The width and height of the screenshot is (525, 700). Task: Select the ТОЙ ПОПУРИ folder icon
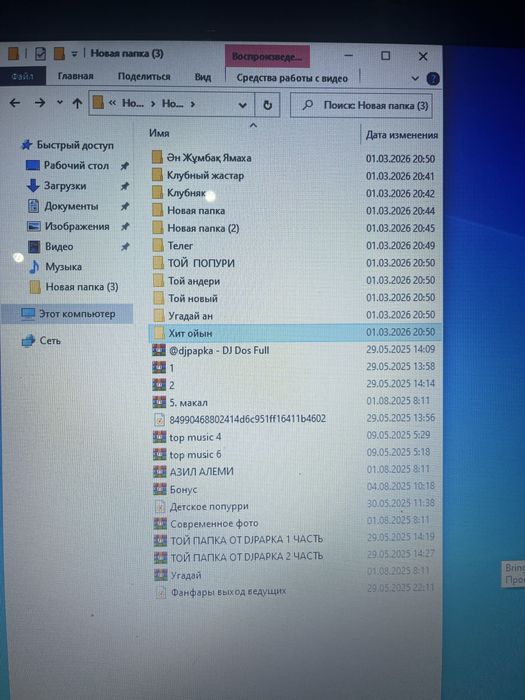[x=158, y=262]
